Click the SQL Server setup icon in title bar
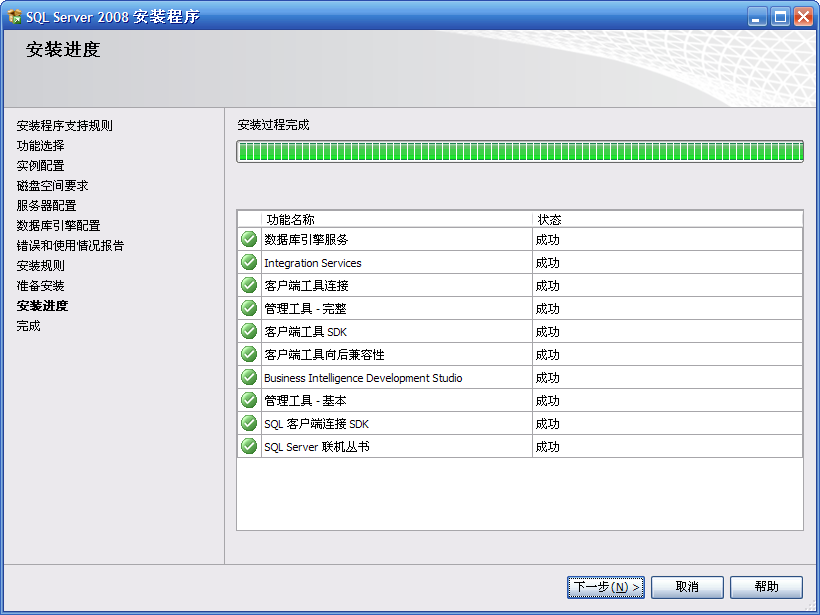Screen dimensions: 820x615 [x=15, y=17]
